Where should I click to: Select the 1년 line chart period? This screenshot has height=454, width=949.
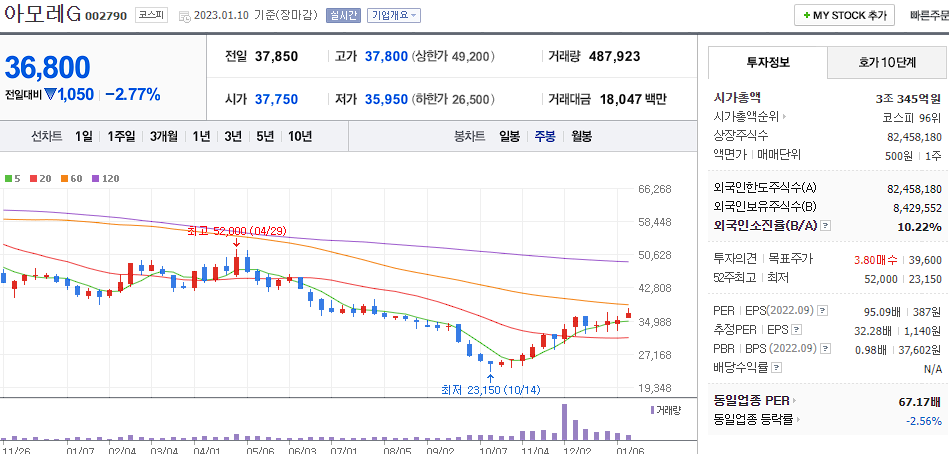click(202, 136)
